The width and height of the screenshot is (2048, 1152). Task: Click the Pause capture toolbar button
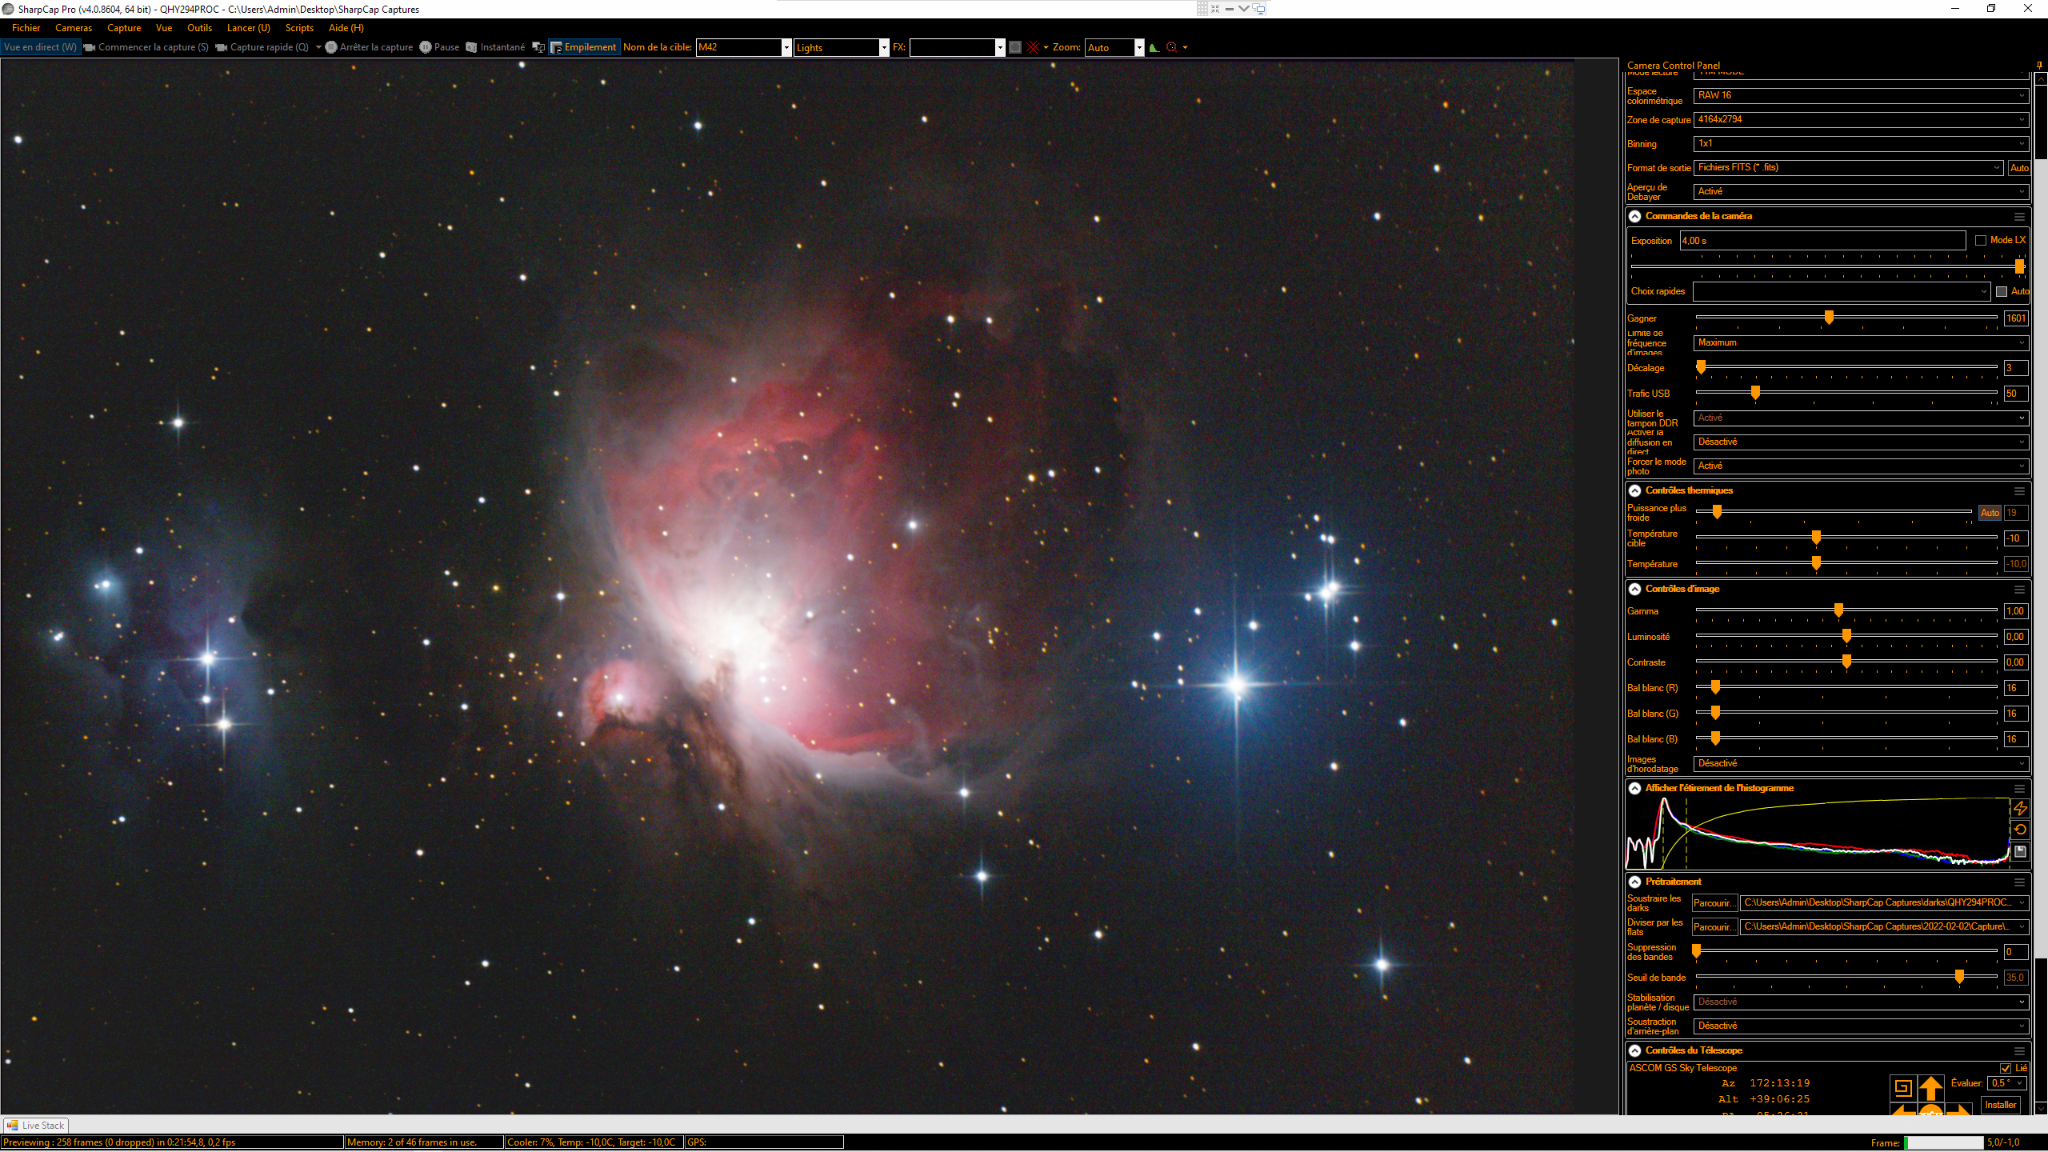click(439, 47)
